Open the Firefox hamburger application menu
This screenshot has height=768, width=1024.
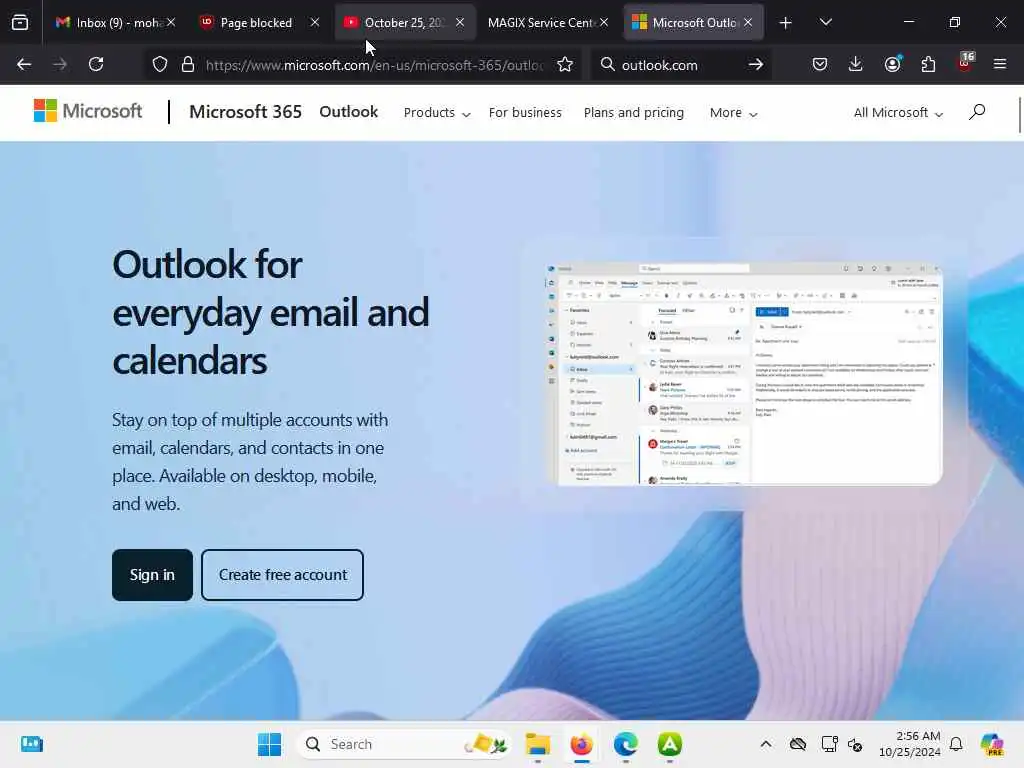[1000, 64]
